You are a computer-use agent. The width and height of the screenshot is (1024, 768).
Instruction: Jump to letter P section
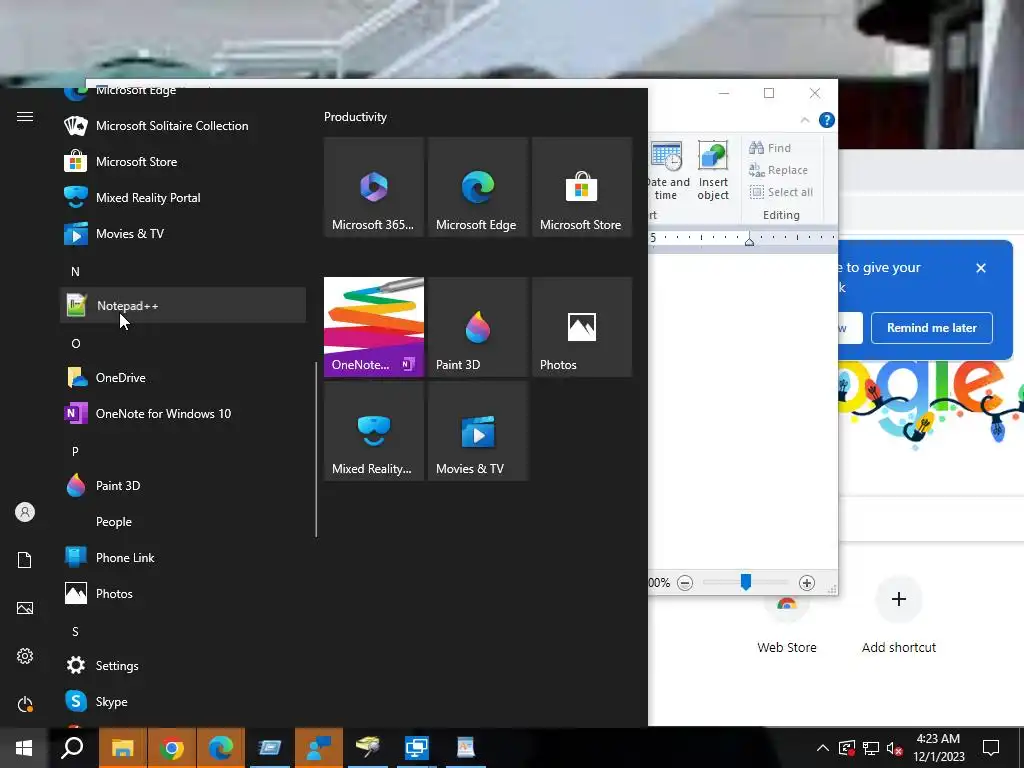(75, 451)
